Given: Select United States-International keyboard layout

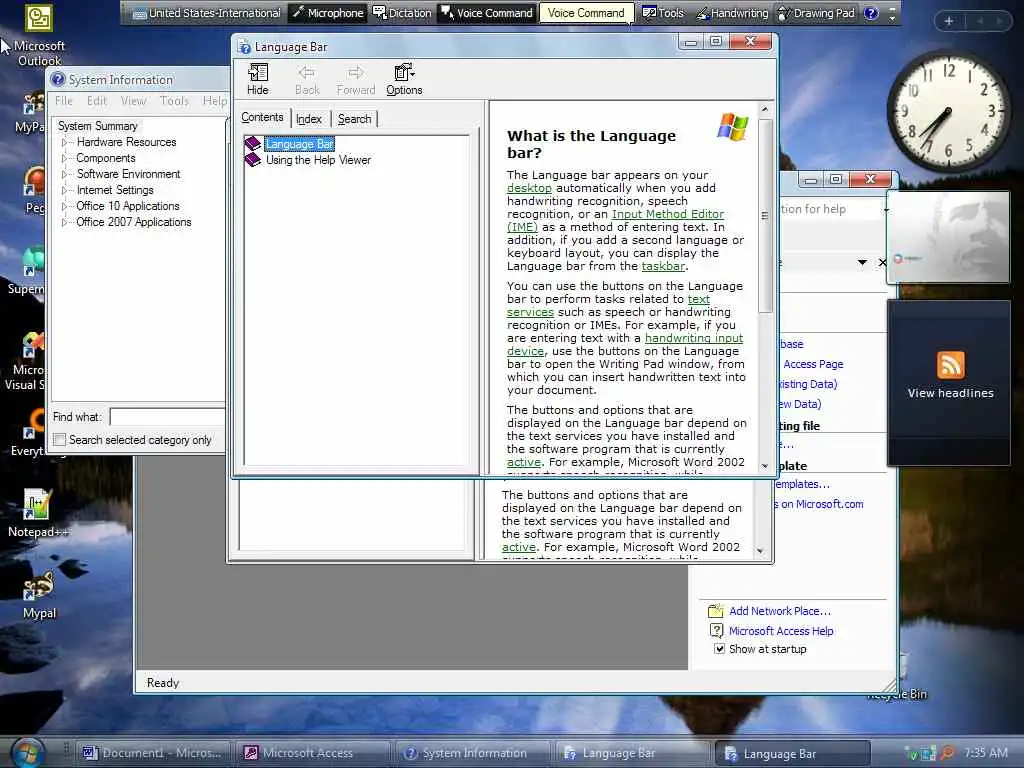Looking at the screenshot, I should click(x=206, y=12).
